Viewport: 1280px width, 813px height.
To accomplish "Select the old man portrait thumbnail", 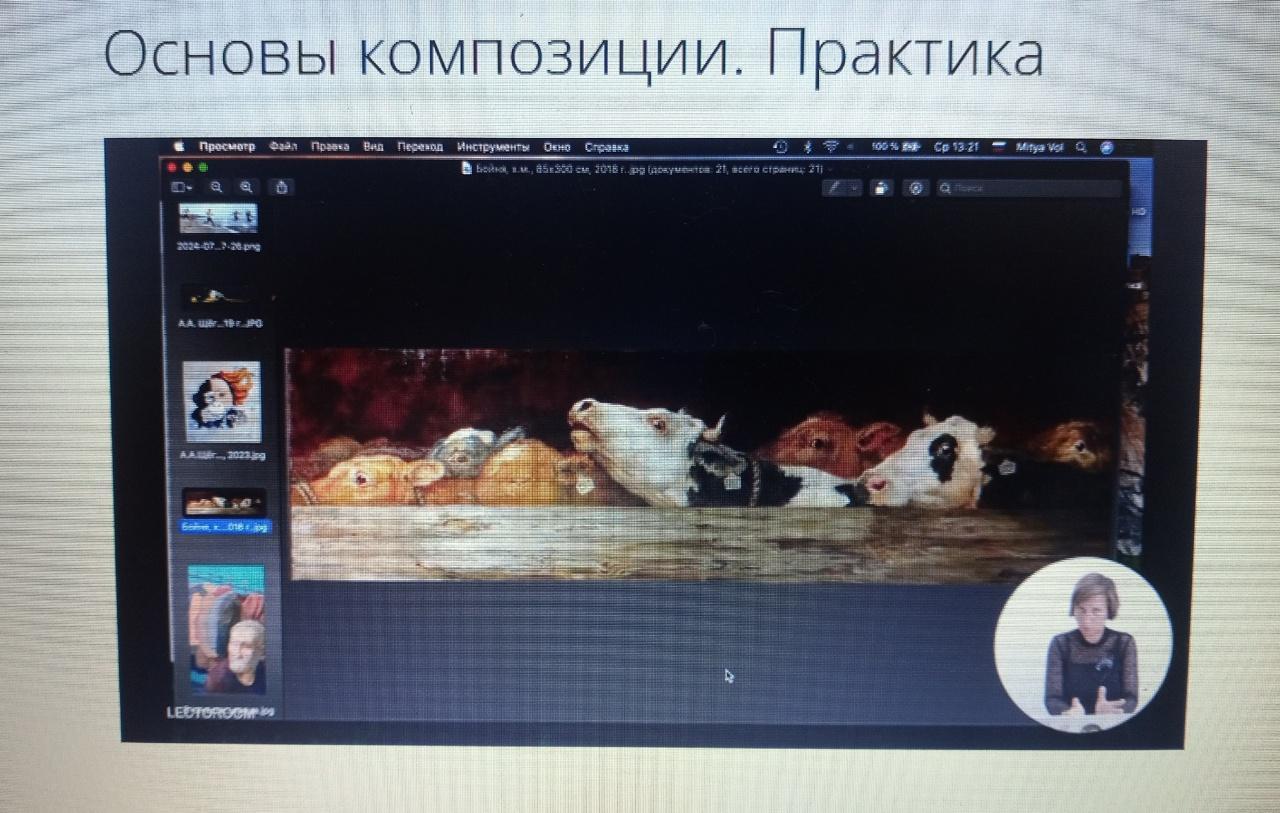I will click(226, 630).
